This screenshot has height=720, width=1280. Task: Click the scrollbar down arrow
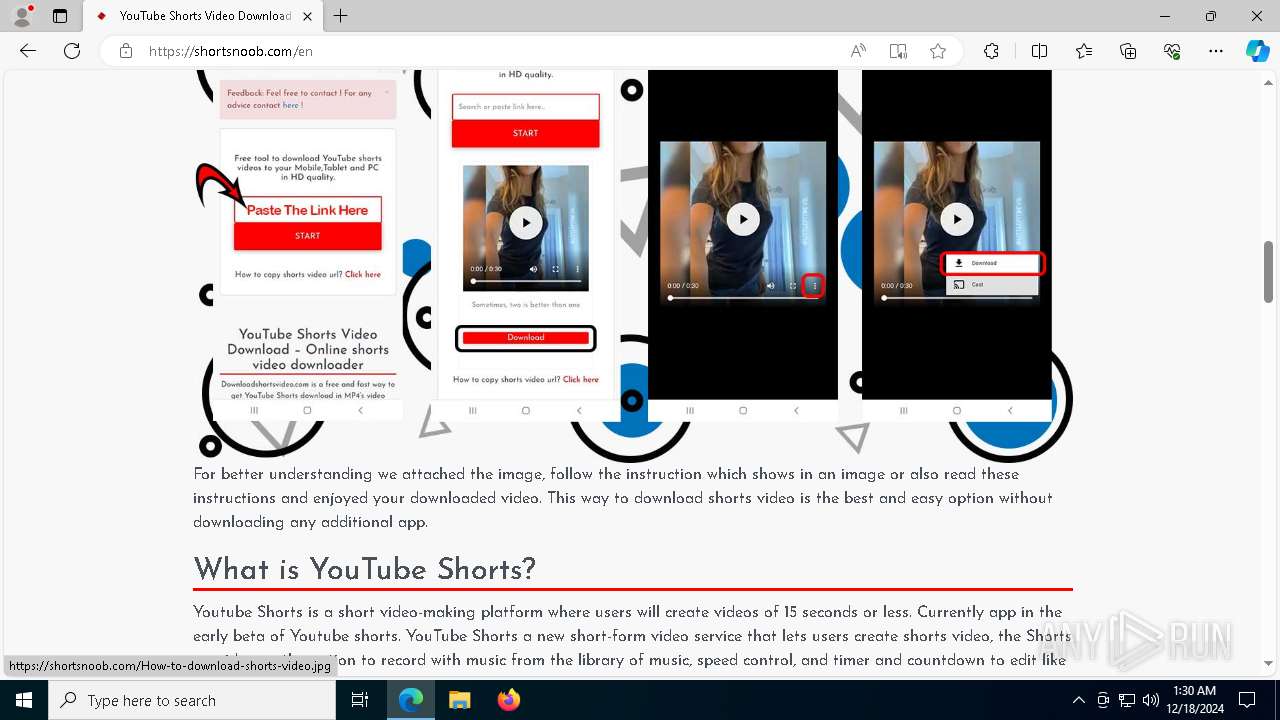[x=1269, y=663]
